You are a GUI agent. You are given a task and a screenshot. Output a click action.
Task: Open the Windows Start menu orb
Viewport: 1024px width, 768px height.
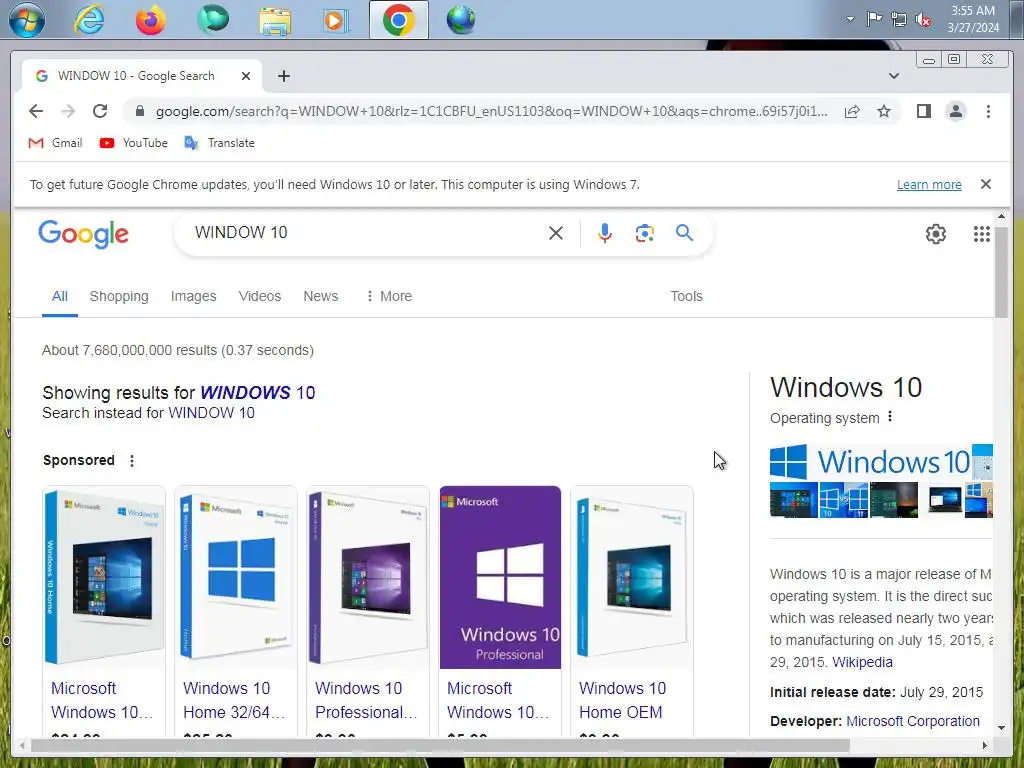click(27, 20)
